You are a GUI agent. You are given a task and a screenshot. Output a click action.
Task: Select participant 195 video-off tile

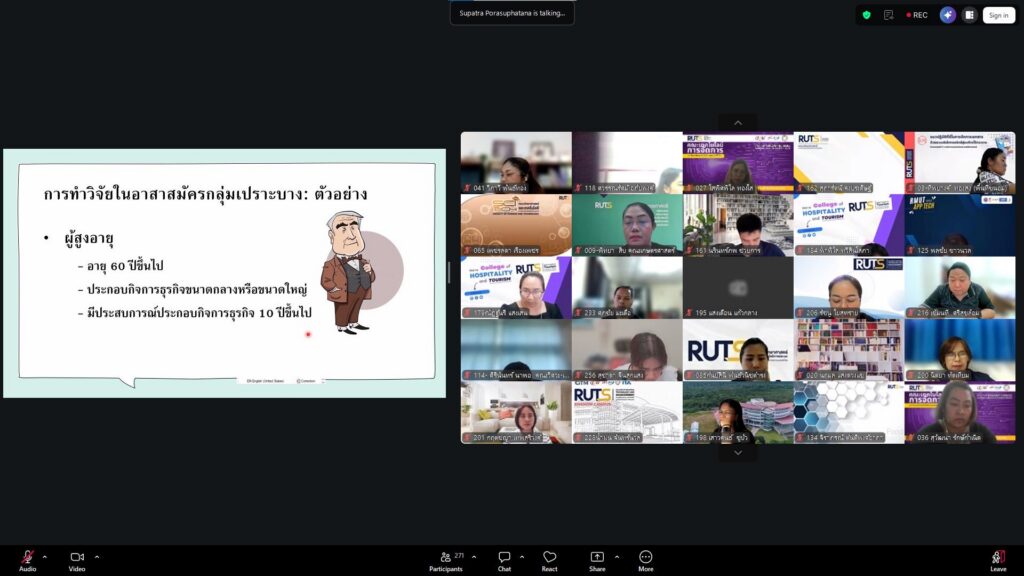coord(738,288)
